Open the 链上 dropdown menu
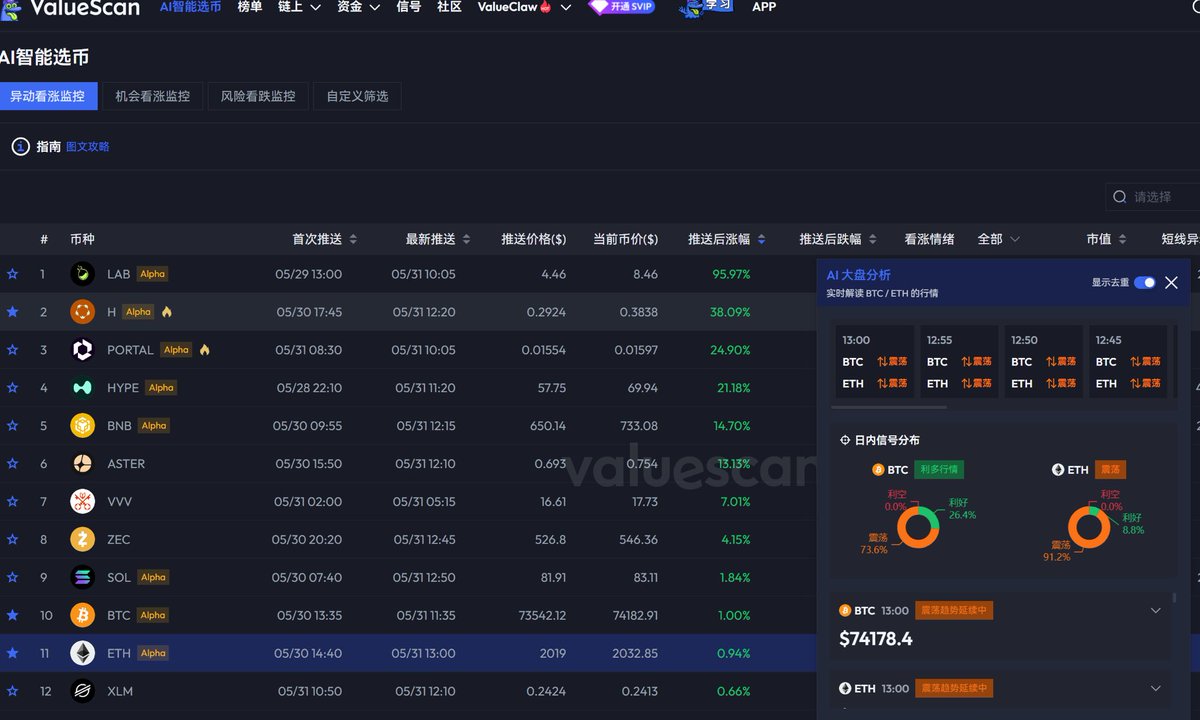Image resolution: width=1200 pixels, height=720 pixels. (299, 7)
